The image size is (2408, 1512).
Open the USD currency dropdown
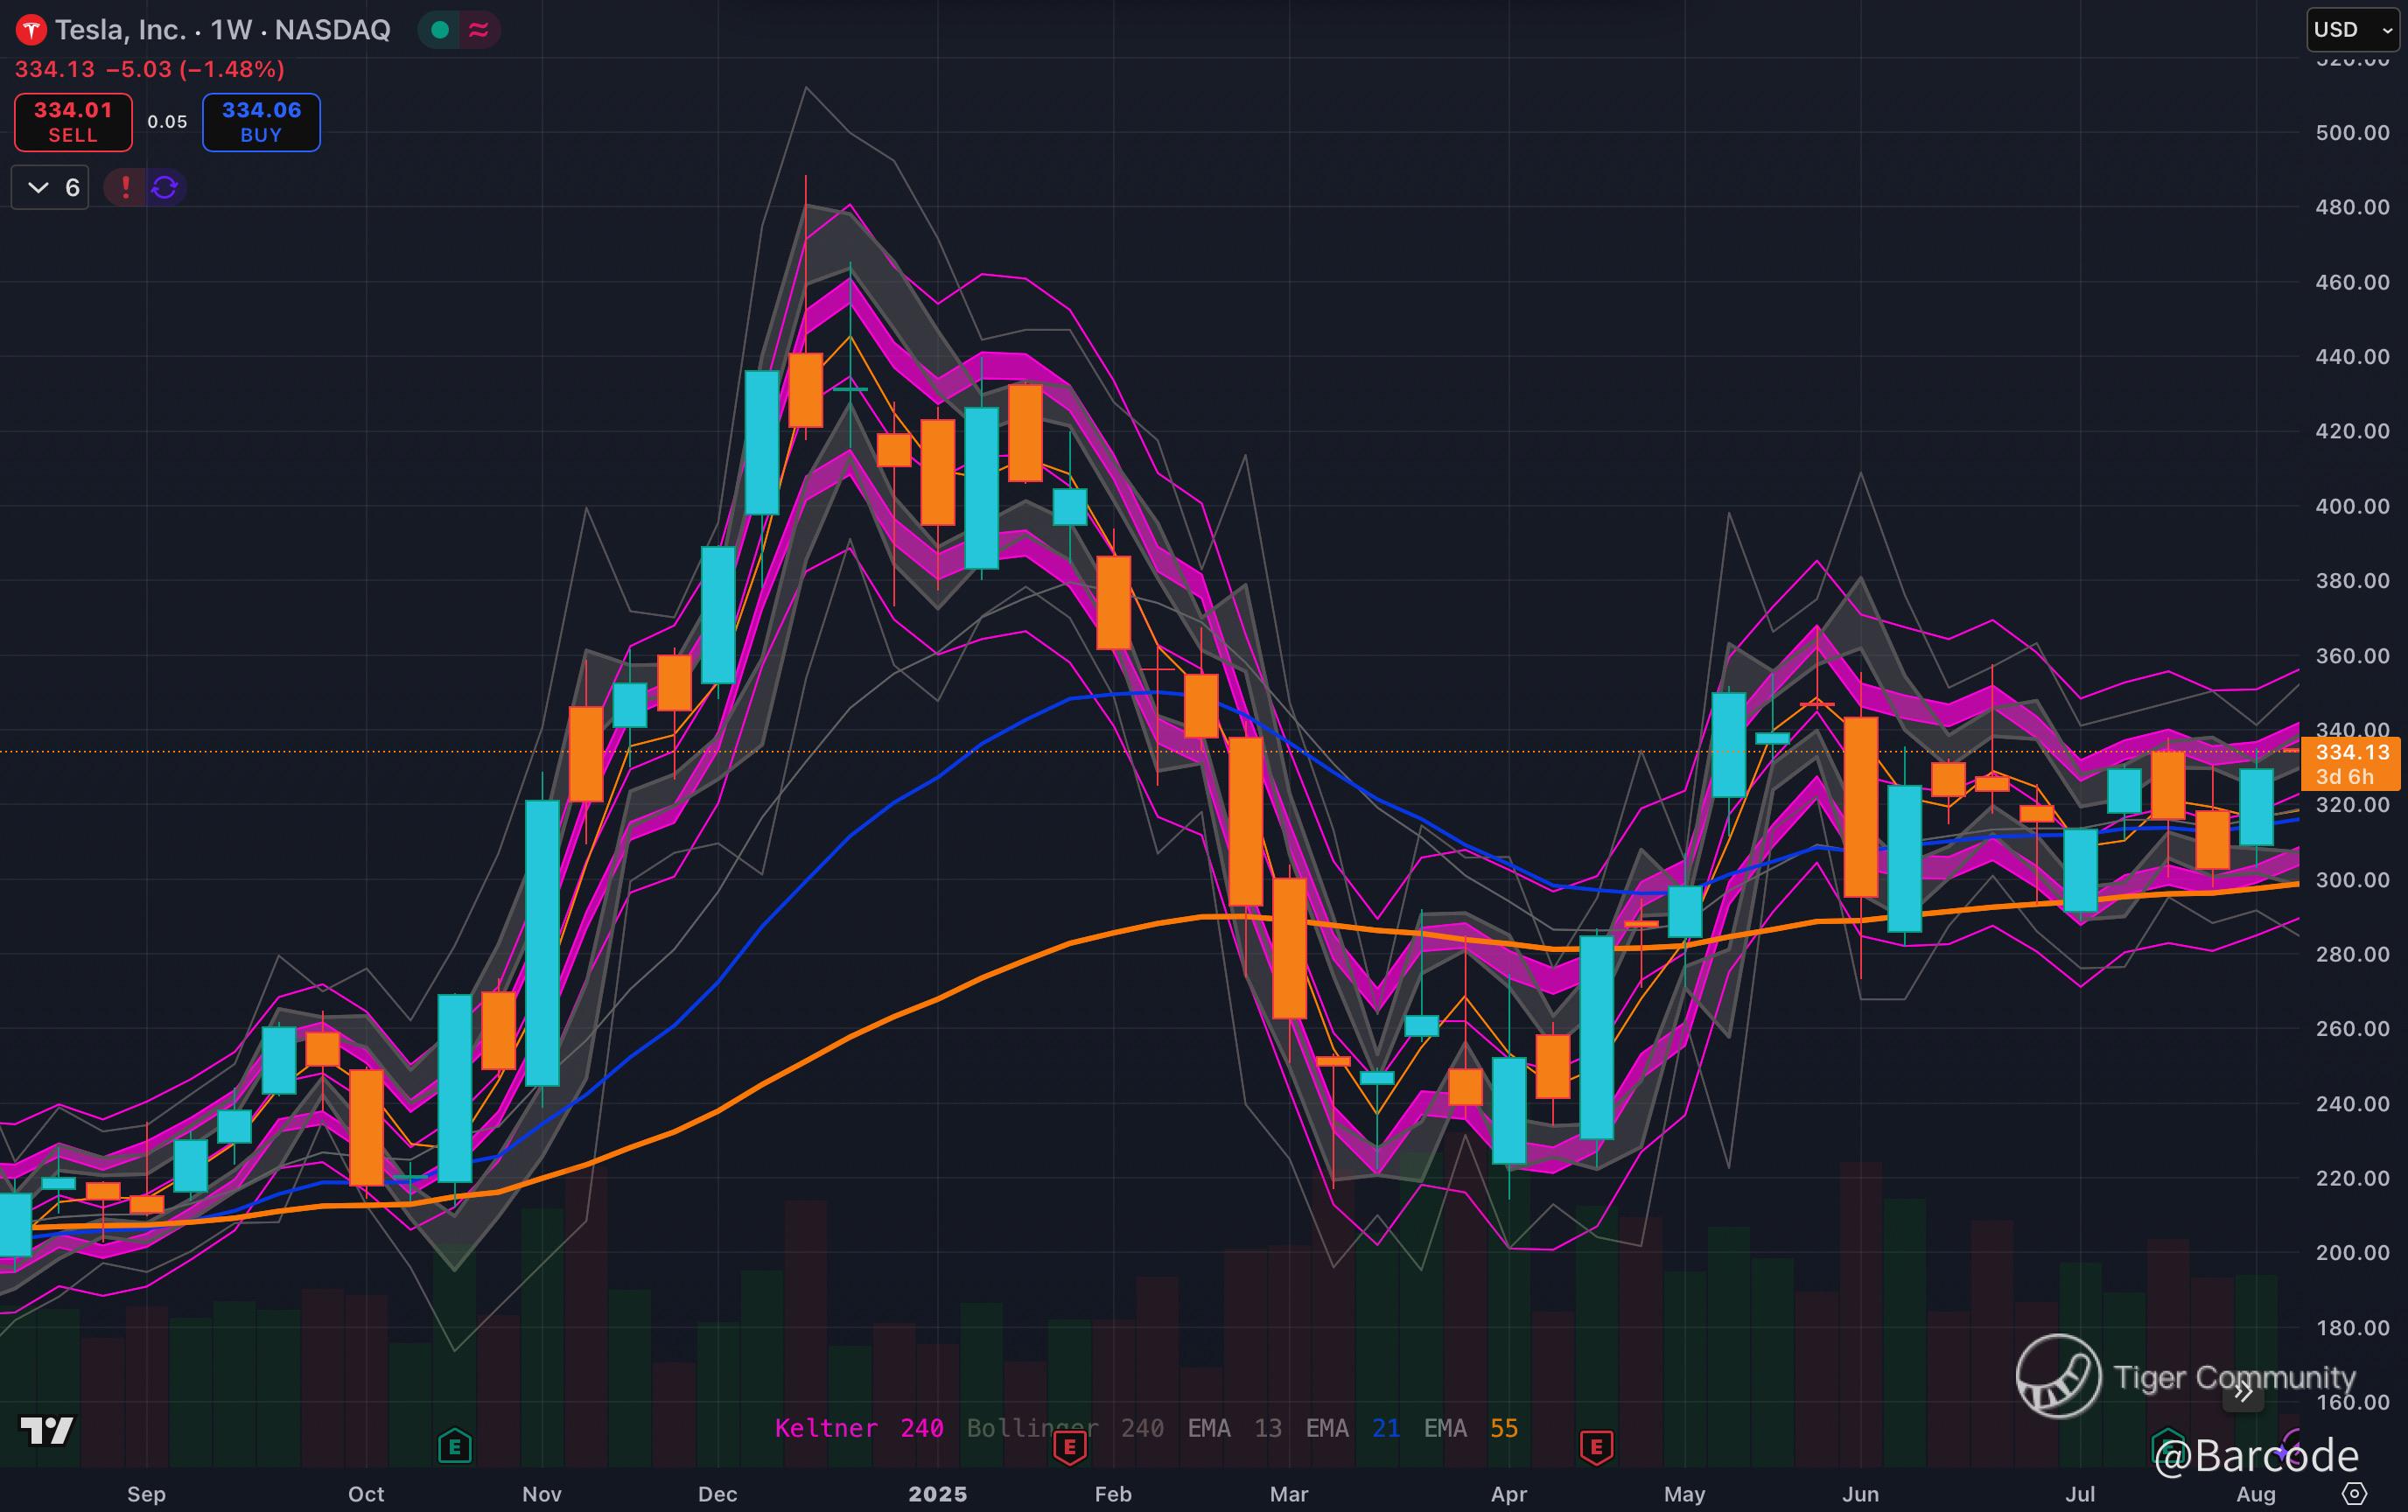2352,30
